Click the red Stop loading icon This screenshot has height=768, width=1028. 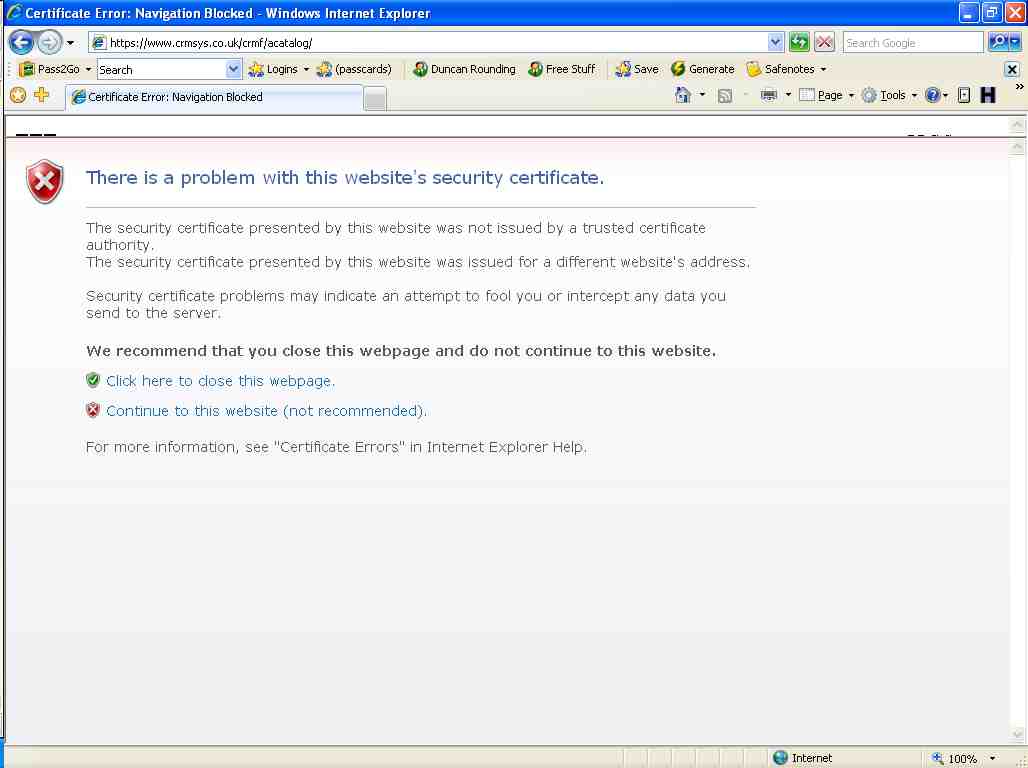pos(824,42)
